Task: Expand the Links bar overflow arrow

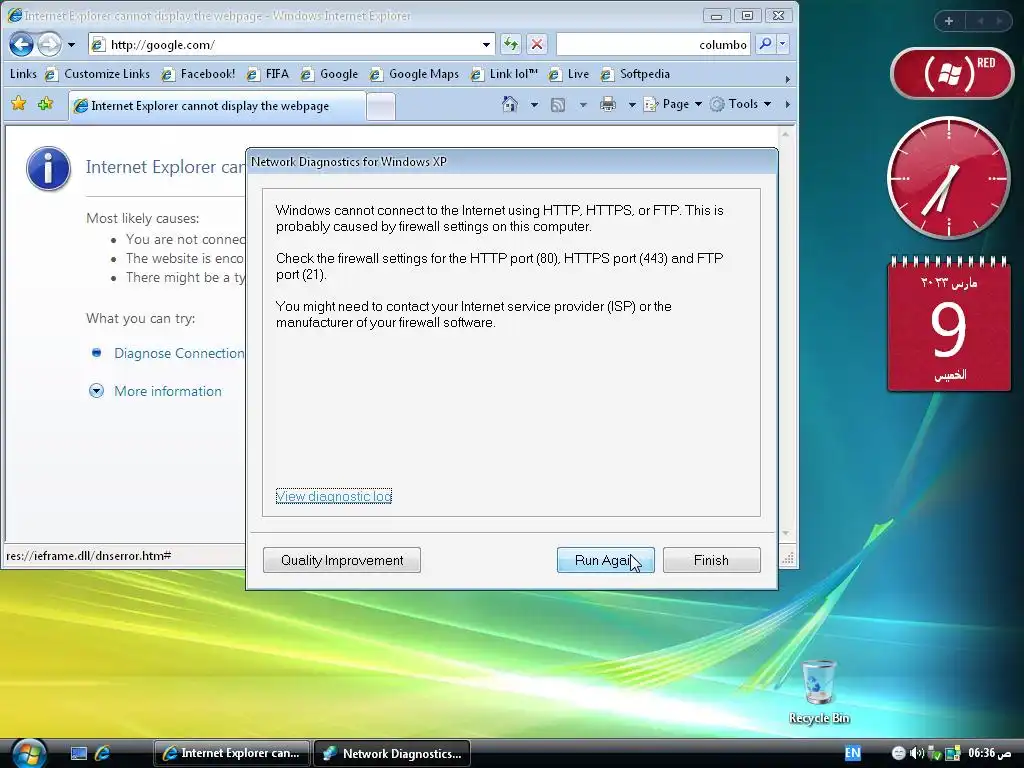Action: [788, 79]
